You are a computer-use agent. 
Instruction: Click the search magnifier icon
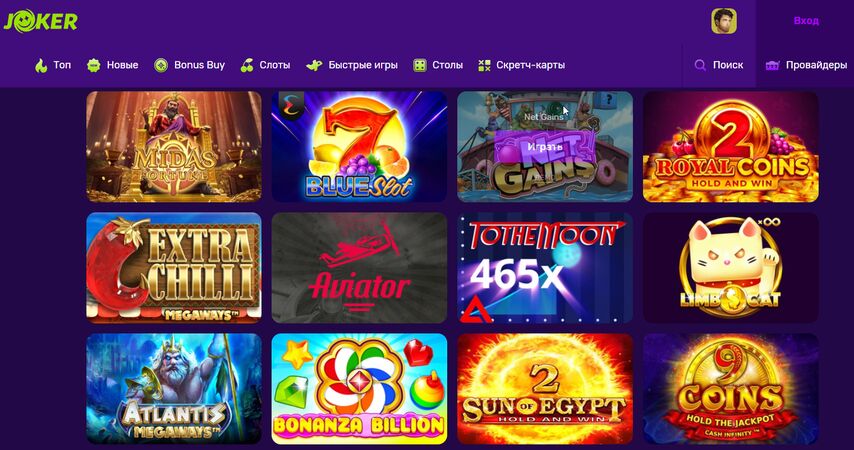pos(700,65)
